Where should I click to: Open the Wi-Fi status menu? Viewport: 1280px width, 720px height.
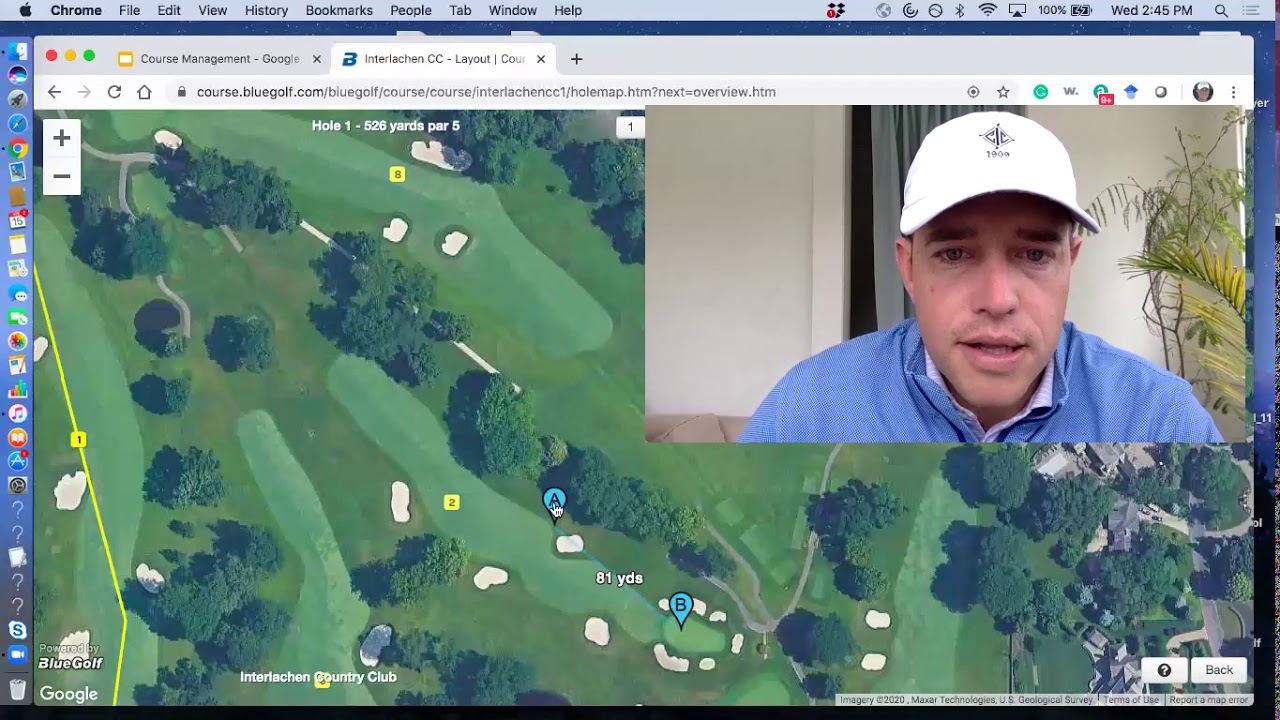tap(988, 10)
